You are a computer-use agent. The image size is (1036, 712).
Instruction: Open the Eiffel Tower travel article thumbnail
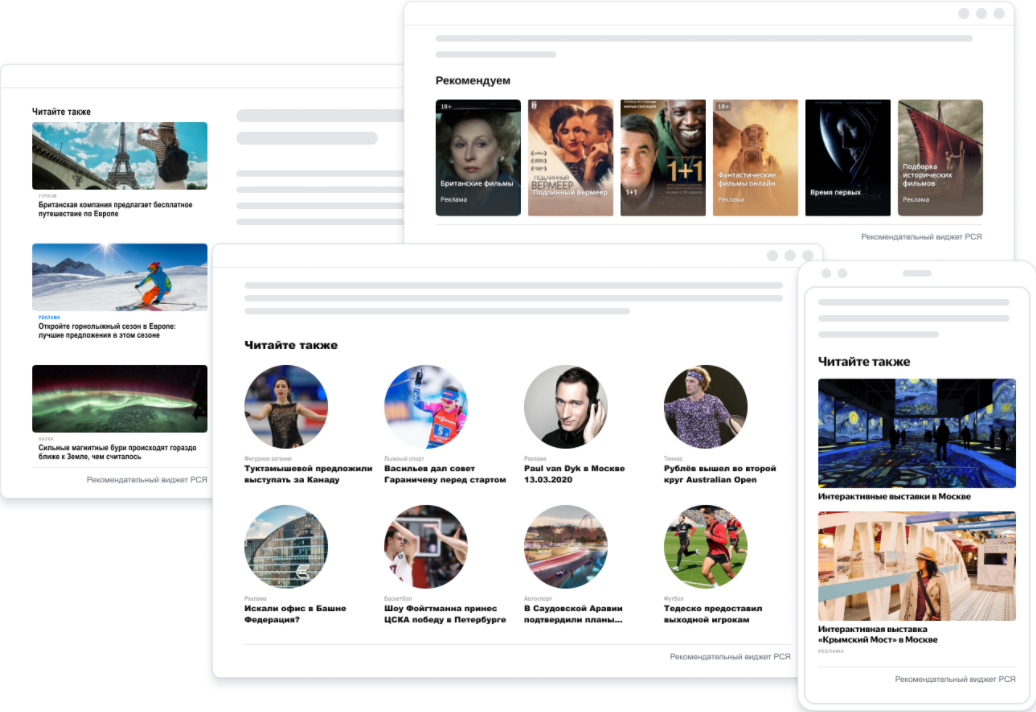pyautogui.click(x=119, y=156)
